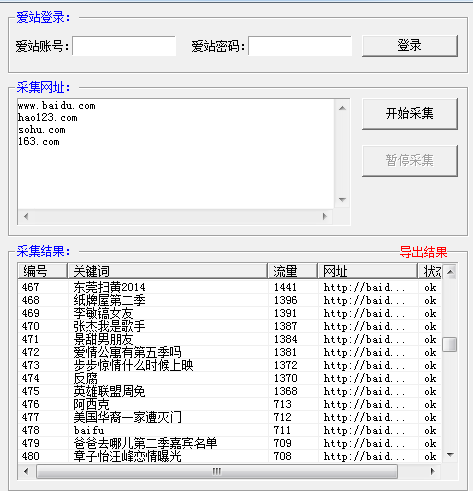Click results list scroll left arrow
This screenshot has height=491, width=473.
(26, 471)
